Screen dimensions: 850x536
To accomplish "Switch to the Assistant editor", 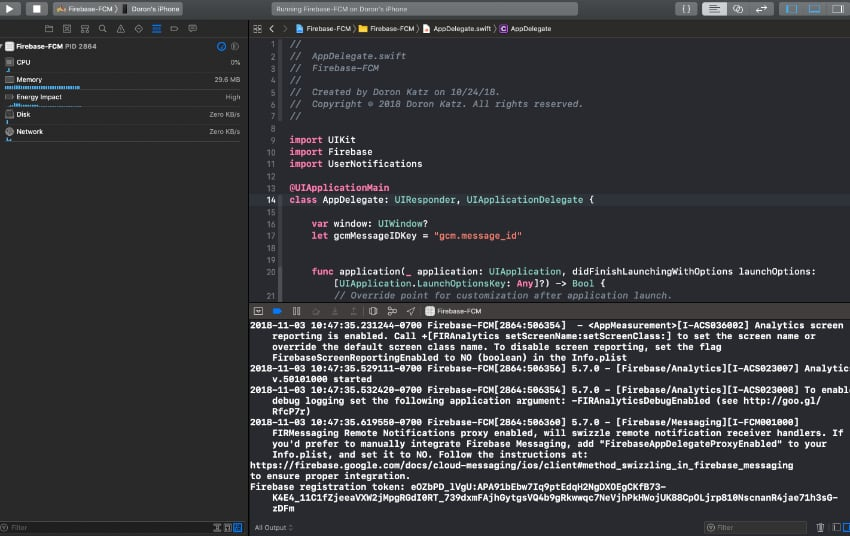I will point(738,9).
